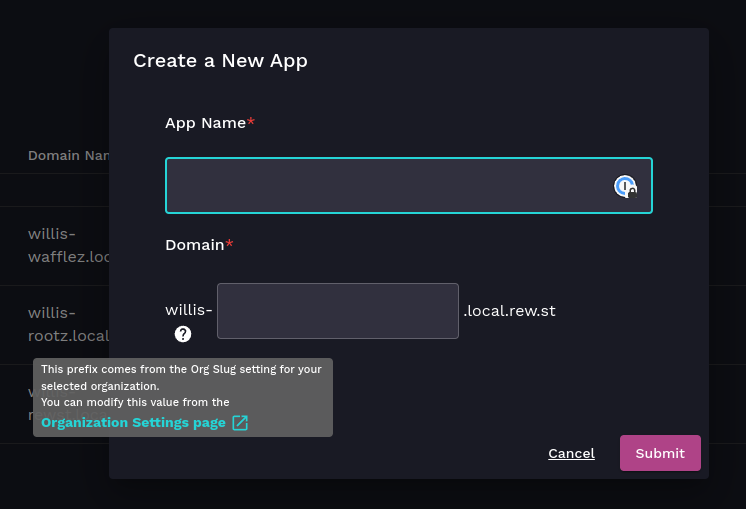This screenshot has width=746, height=509.
Task: Click the willis- domain prefix text
Action: (188, 311)
